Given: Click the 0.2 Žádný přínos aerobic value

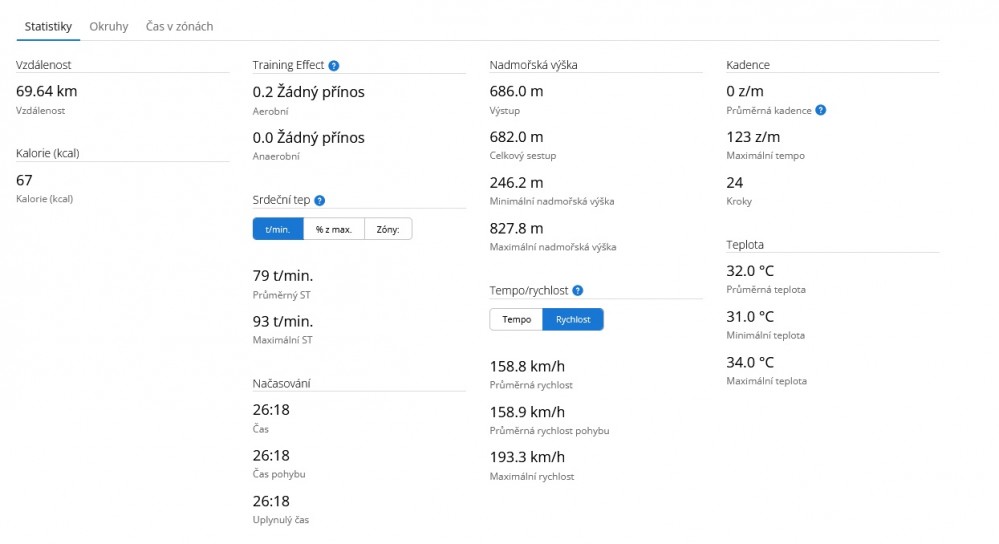Looking at the screenshot, I should [x=308, y=92].
